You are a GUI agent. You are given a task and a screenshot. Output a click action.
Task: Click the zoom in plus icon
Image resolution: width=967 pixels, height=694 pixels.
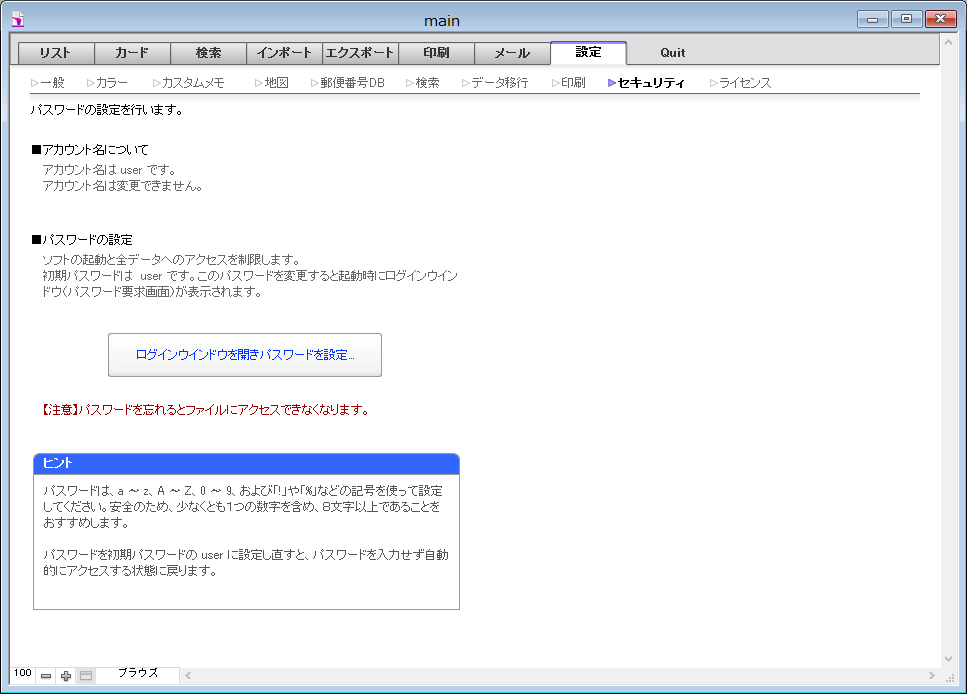[x=66, y=676]
